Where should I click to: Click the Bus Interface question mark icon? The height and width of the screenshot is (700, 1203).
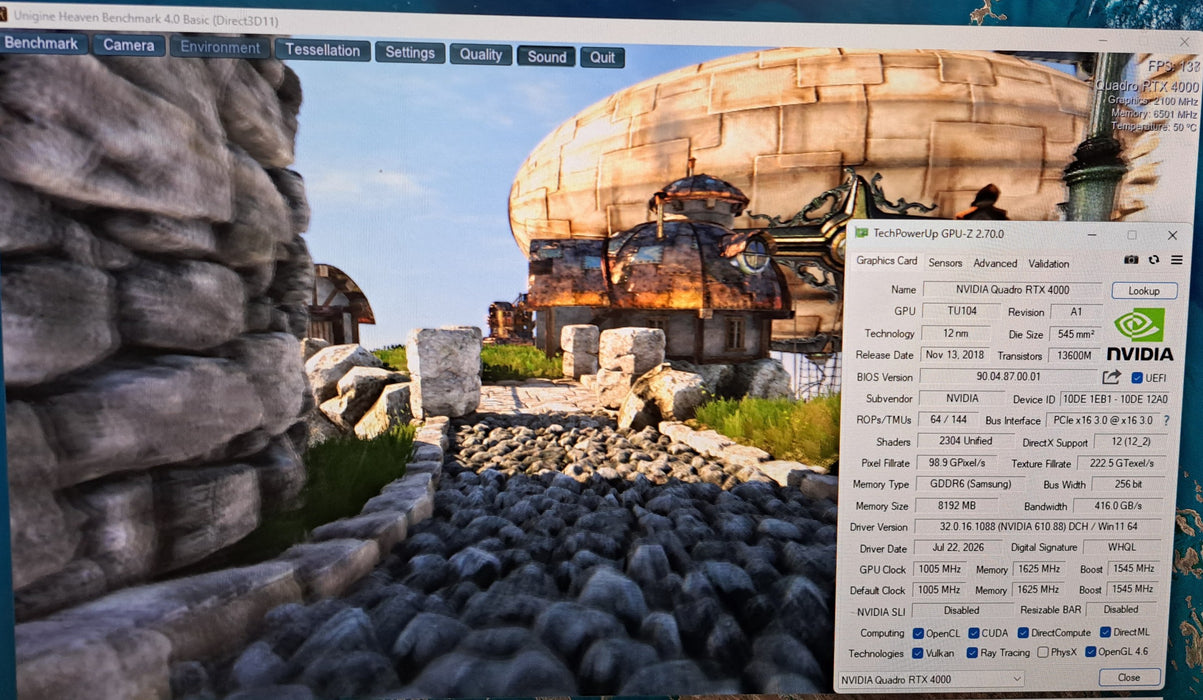[x=1166, y=421]
